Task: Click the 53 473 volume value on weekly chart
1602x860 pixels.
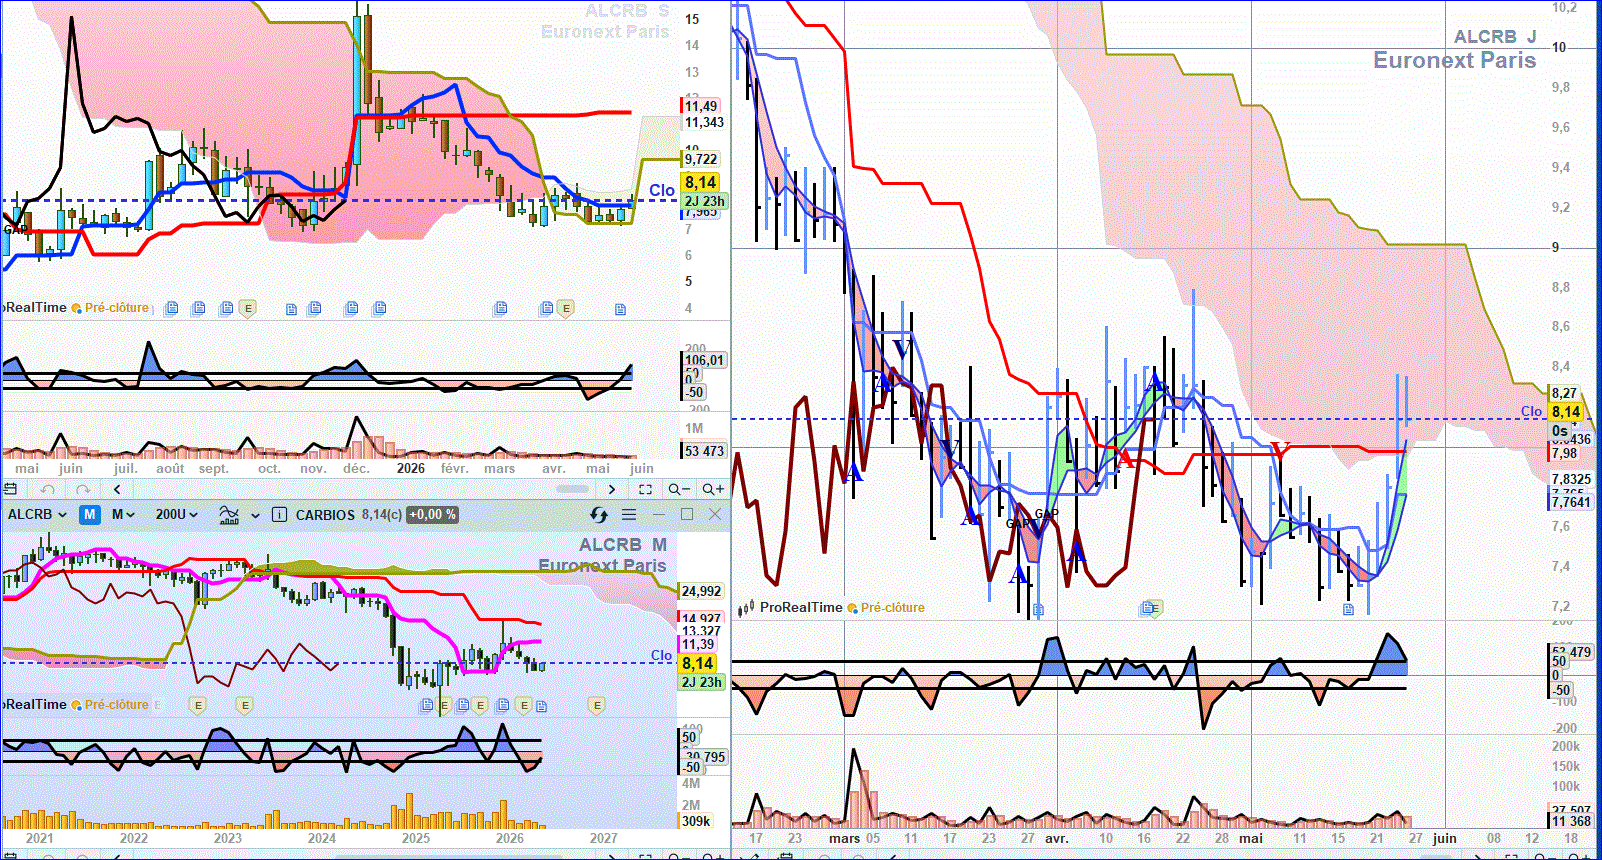Action: click(x=705, y=451)
